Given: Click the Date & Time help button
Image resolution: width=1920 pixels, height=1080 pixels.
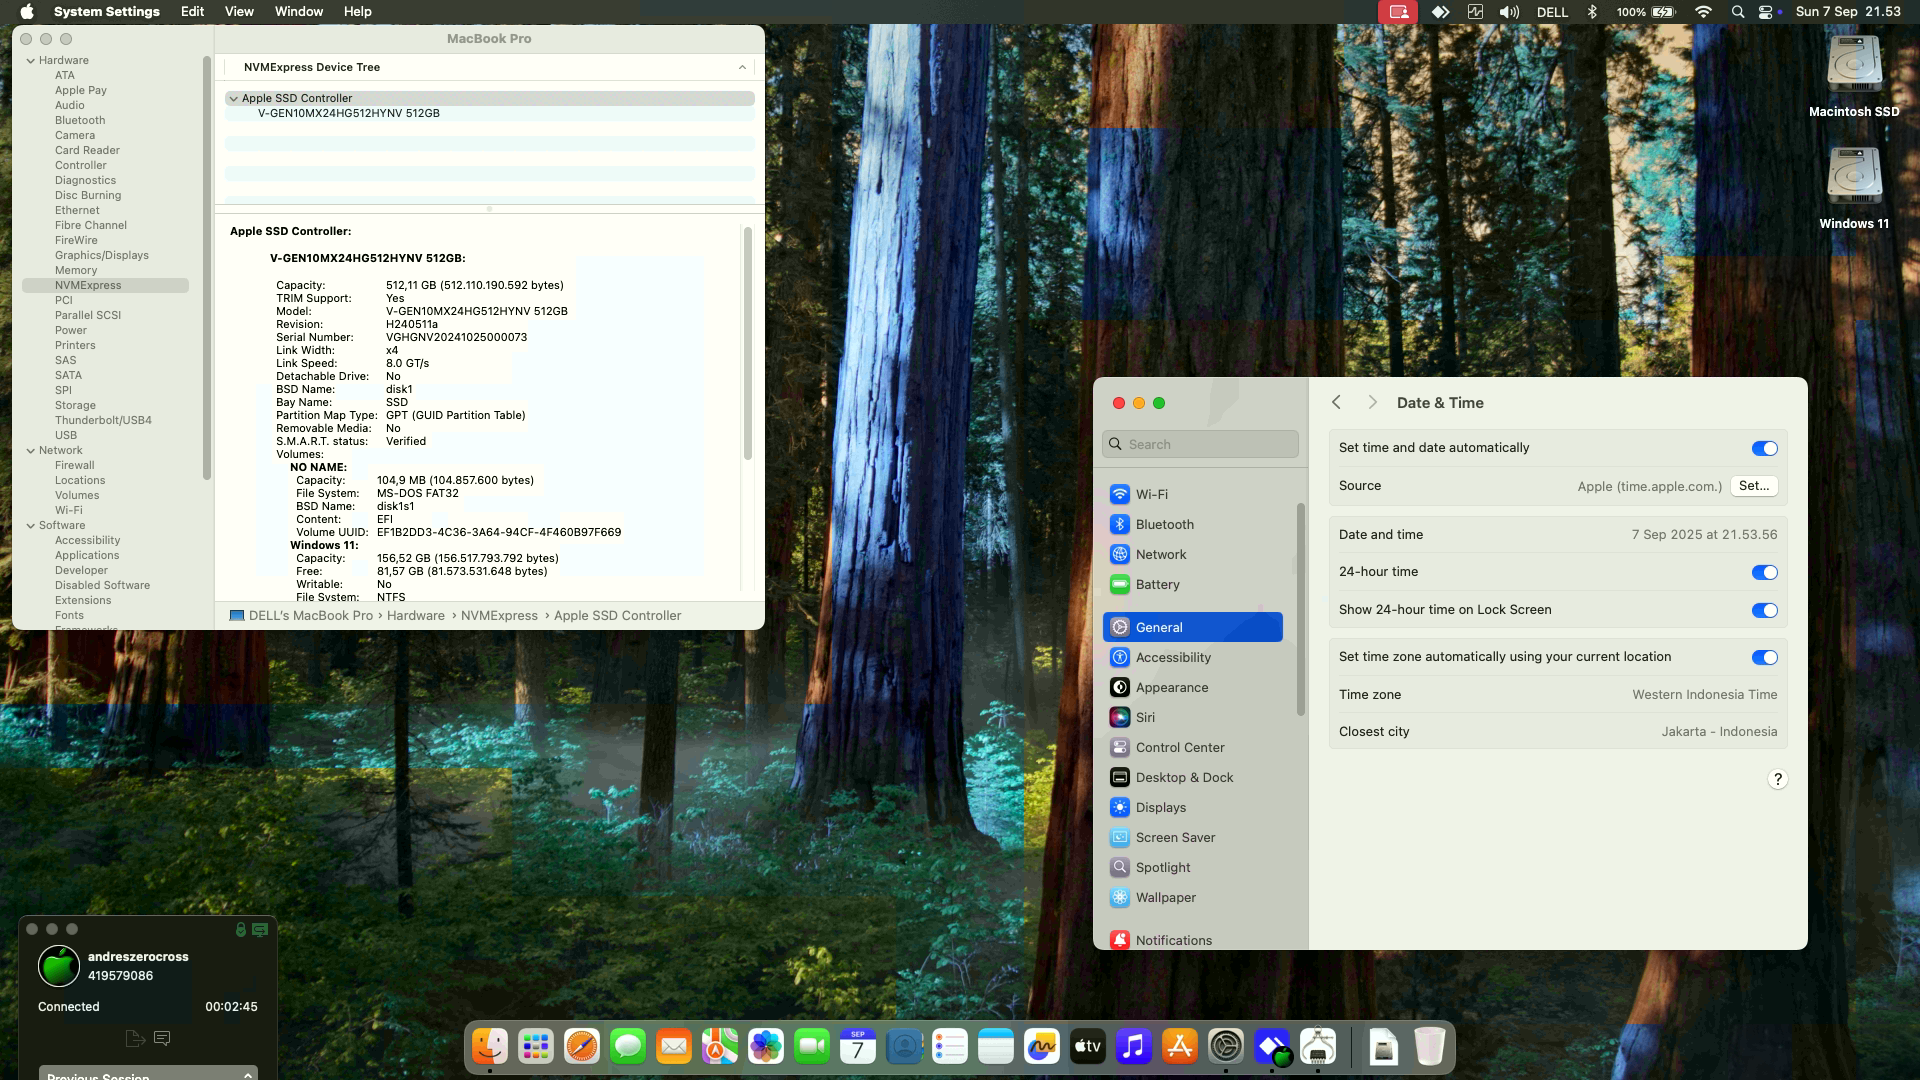Looking at the screenshot, I should [x=1777, y=780].
